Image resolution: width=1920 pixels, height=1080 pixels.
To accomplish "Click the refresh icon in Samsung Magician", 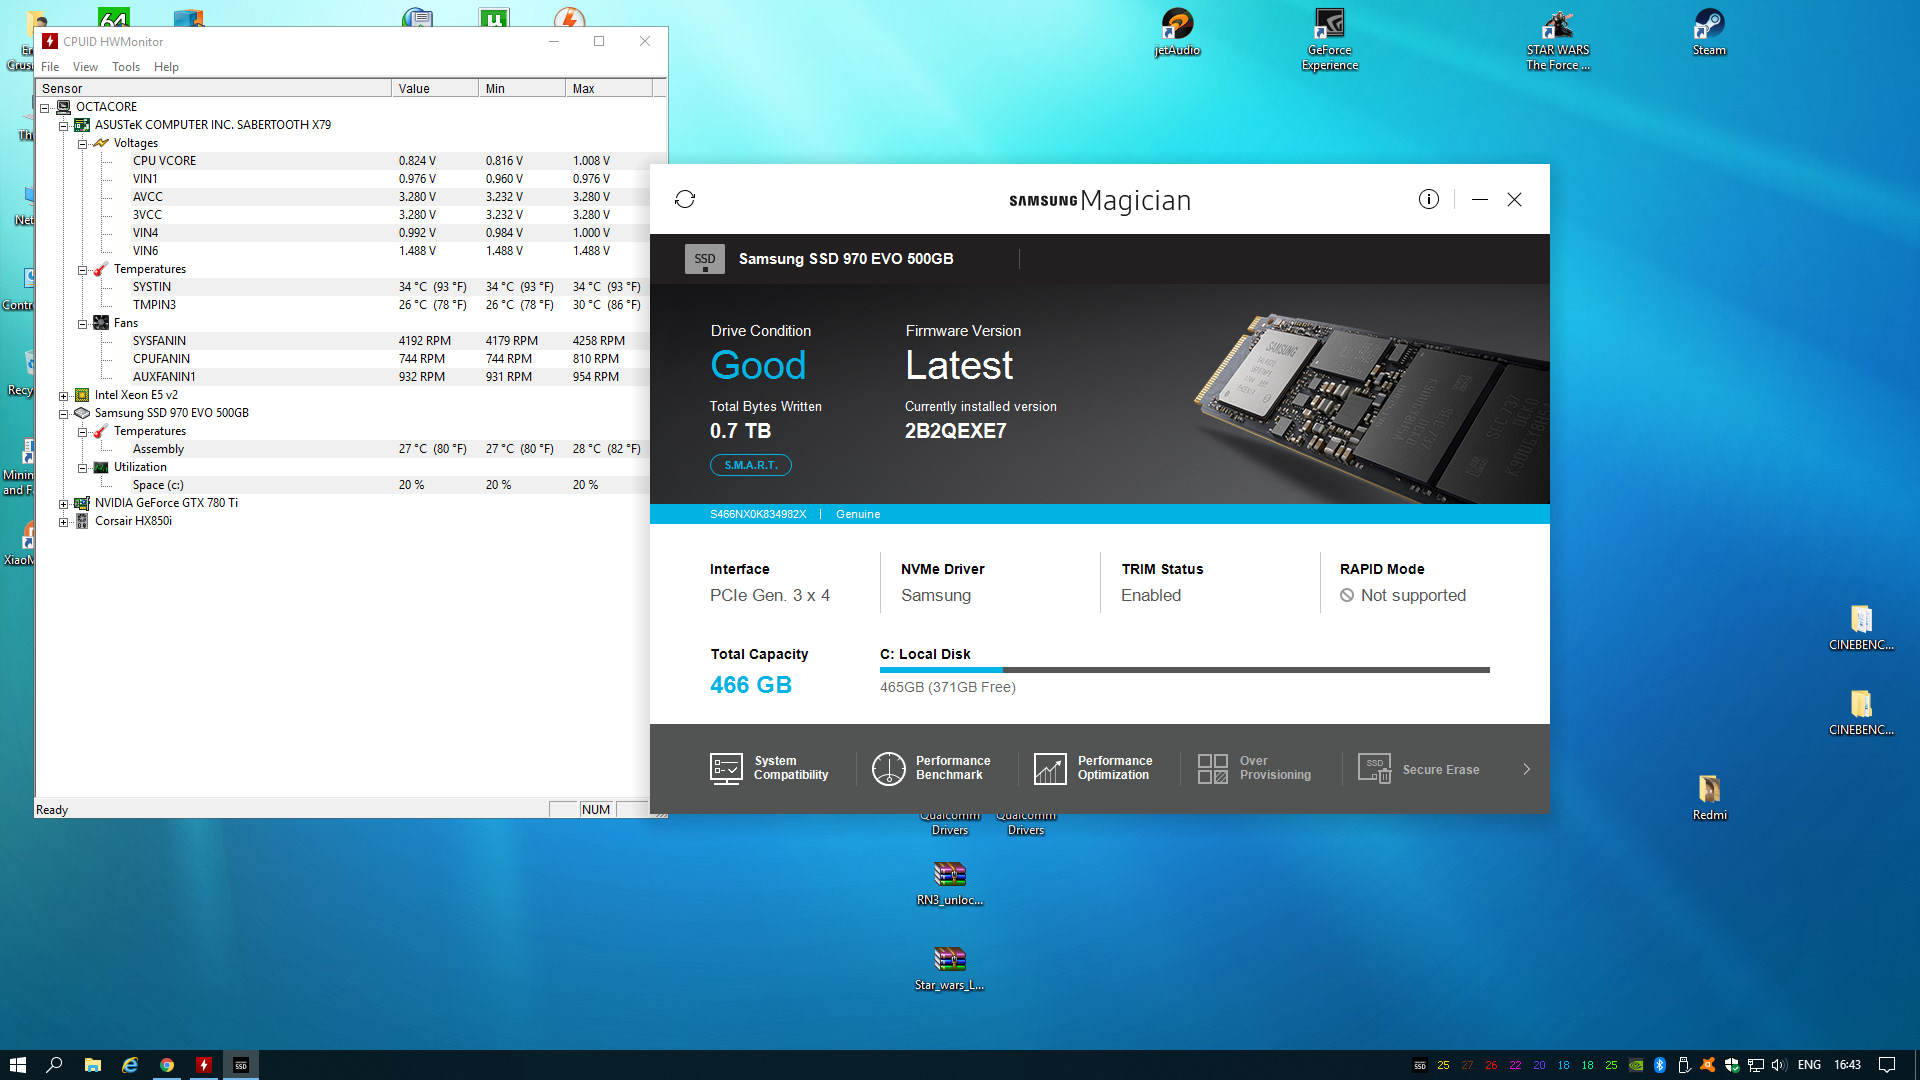I will (x=685, y=199).
